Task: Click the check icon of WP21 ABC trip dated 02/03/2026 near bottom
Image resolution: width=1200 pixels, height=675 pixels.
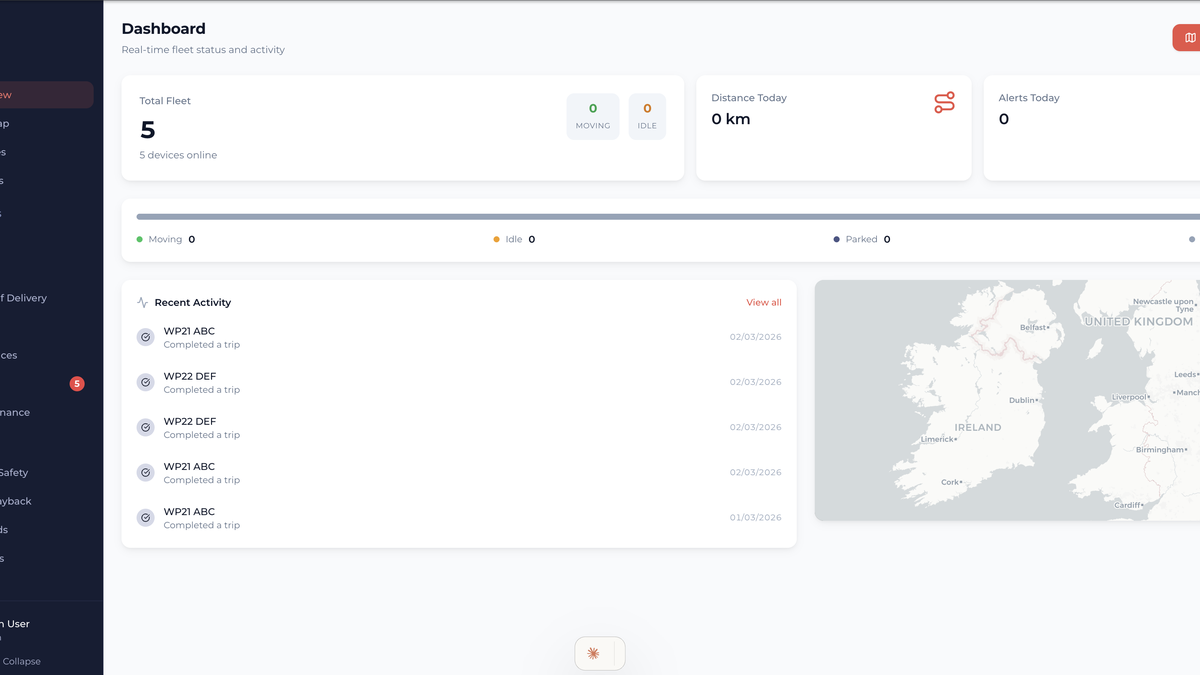Action: coord(145,472)
